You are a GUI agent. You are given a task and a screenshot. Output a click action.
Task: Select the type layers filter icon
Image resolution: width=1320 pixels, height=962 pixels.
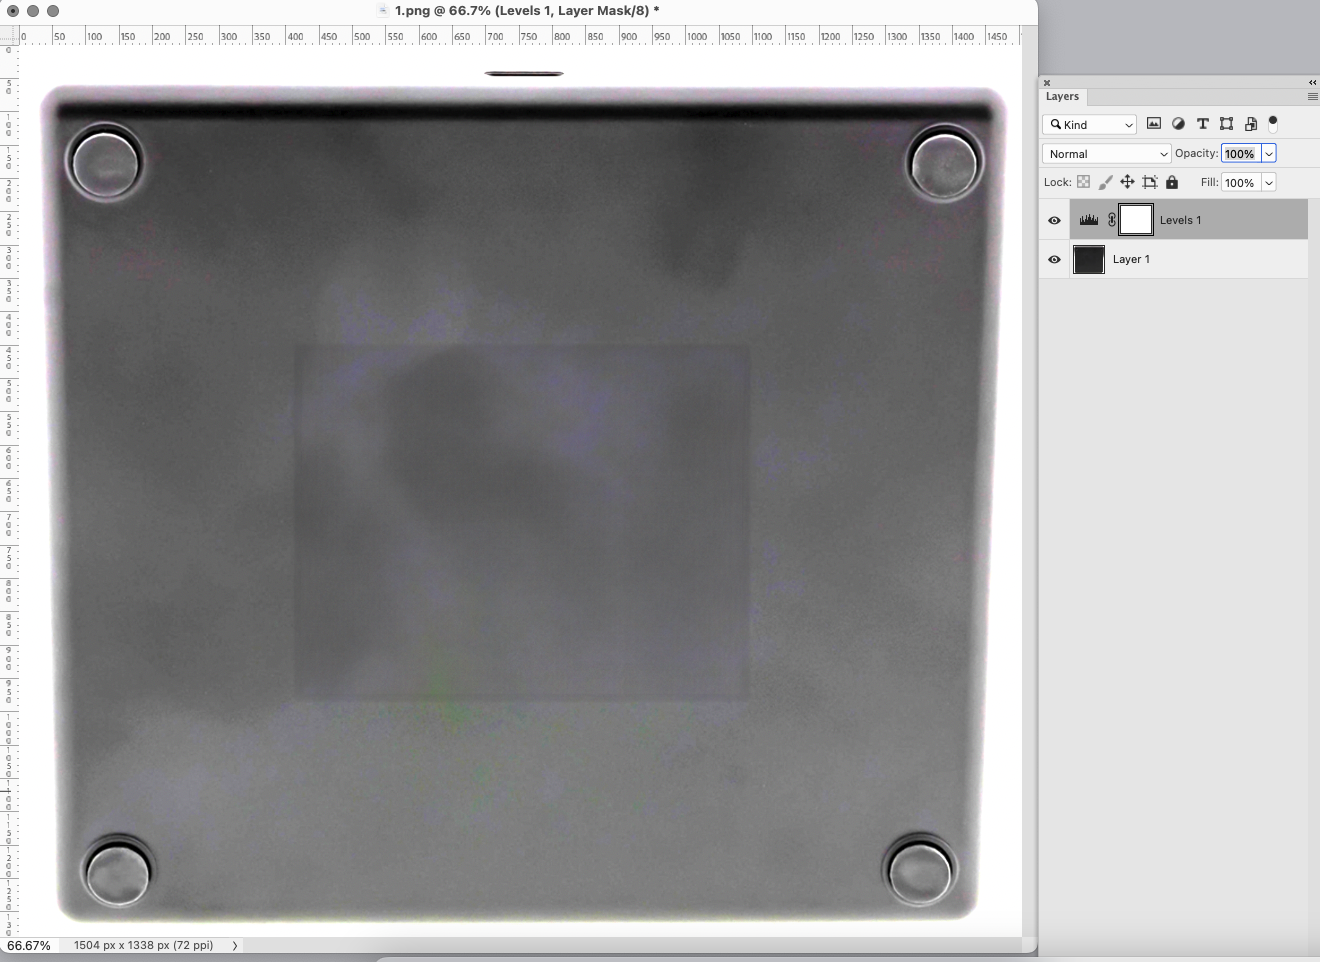point(1202,123)
